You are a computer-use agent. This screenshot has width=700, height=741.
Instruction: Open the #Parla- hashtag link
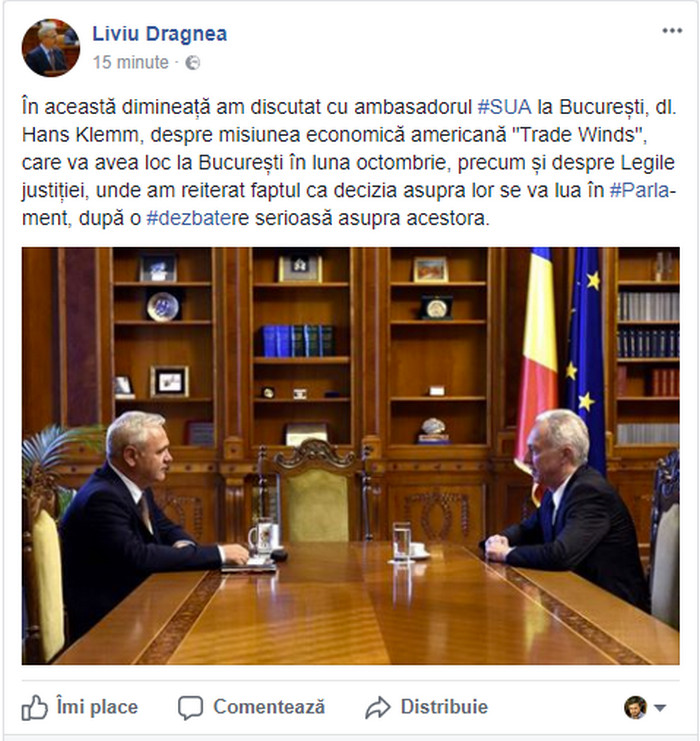pos(643,190)
